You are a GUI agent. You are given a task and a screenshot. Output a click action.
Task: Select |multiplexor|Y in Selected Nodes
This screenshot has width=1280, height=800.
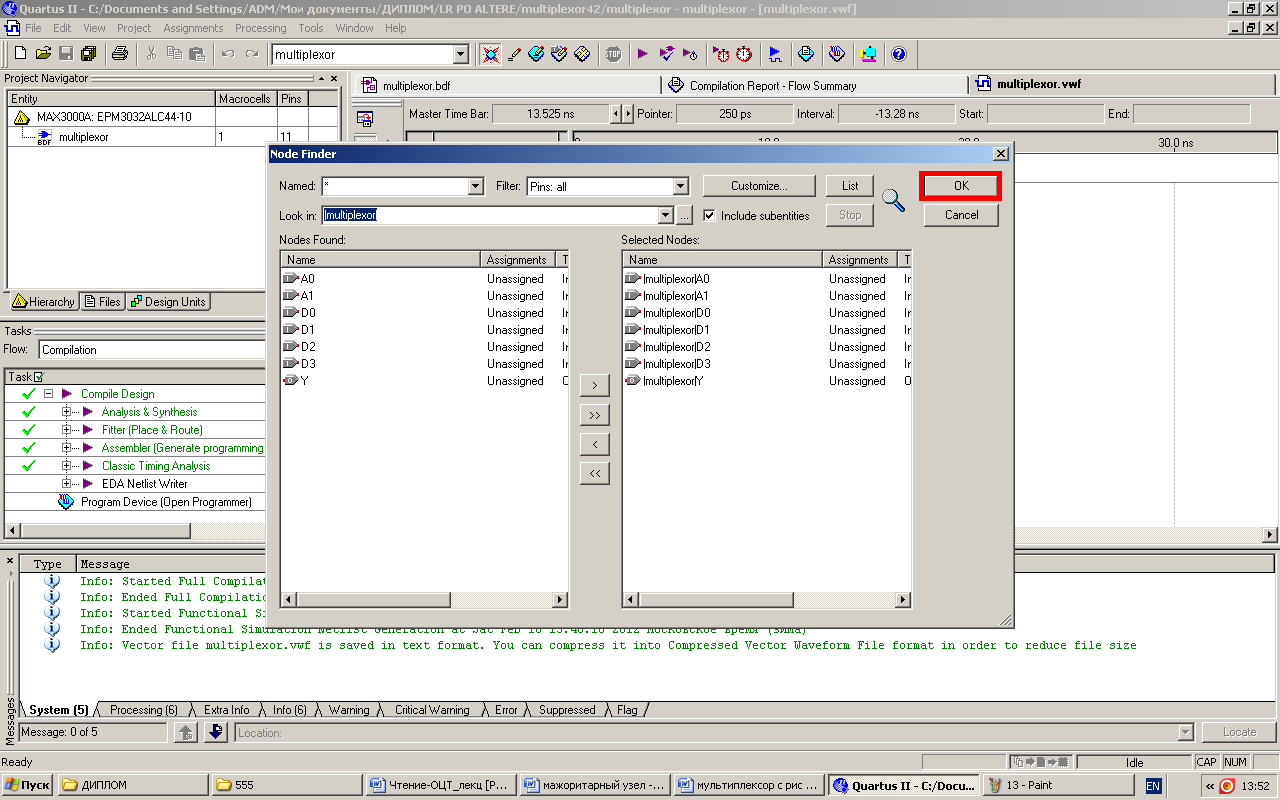tap(673, 381)
